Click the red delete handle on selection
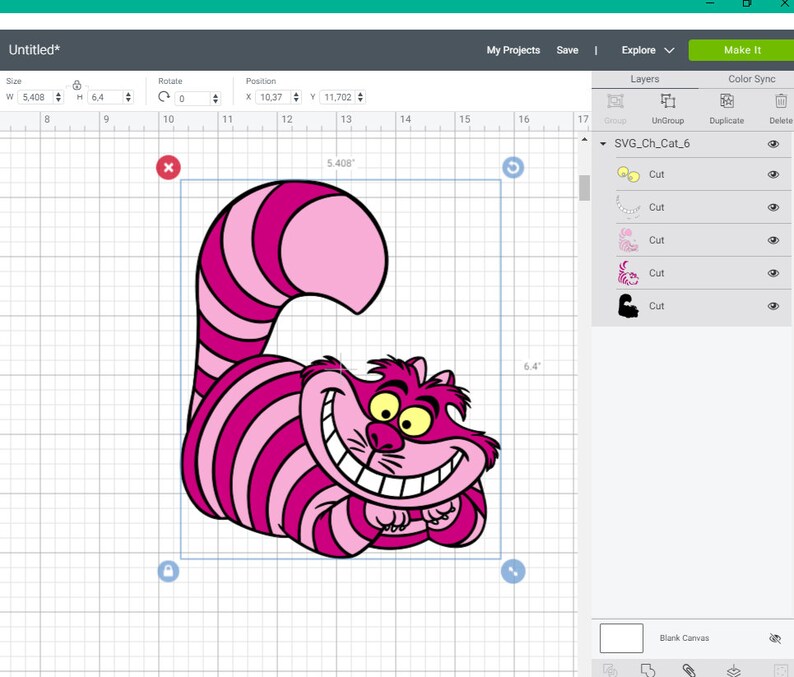The width and height of the screenshot is (794, 677). [168, 168]
